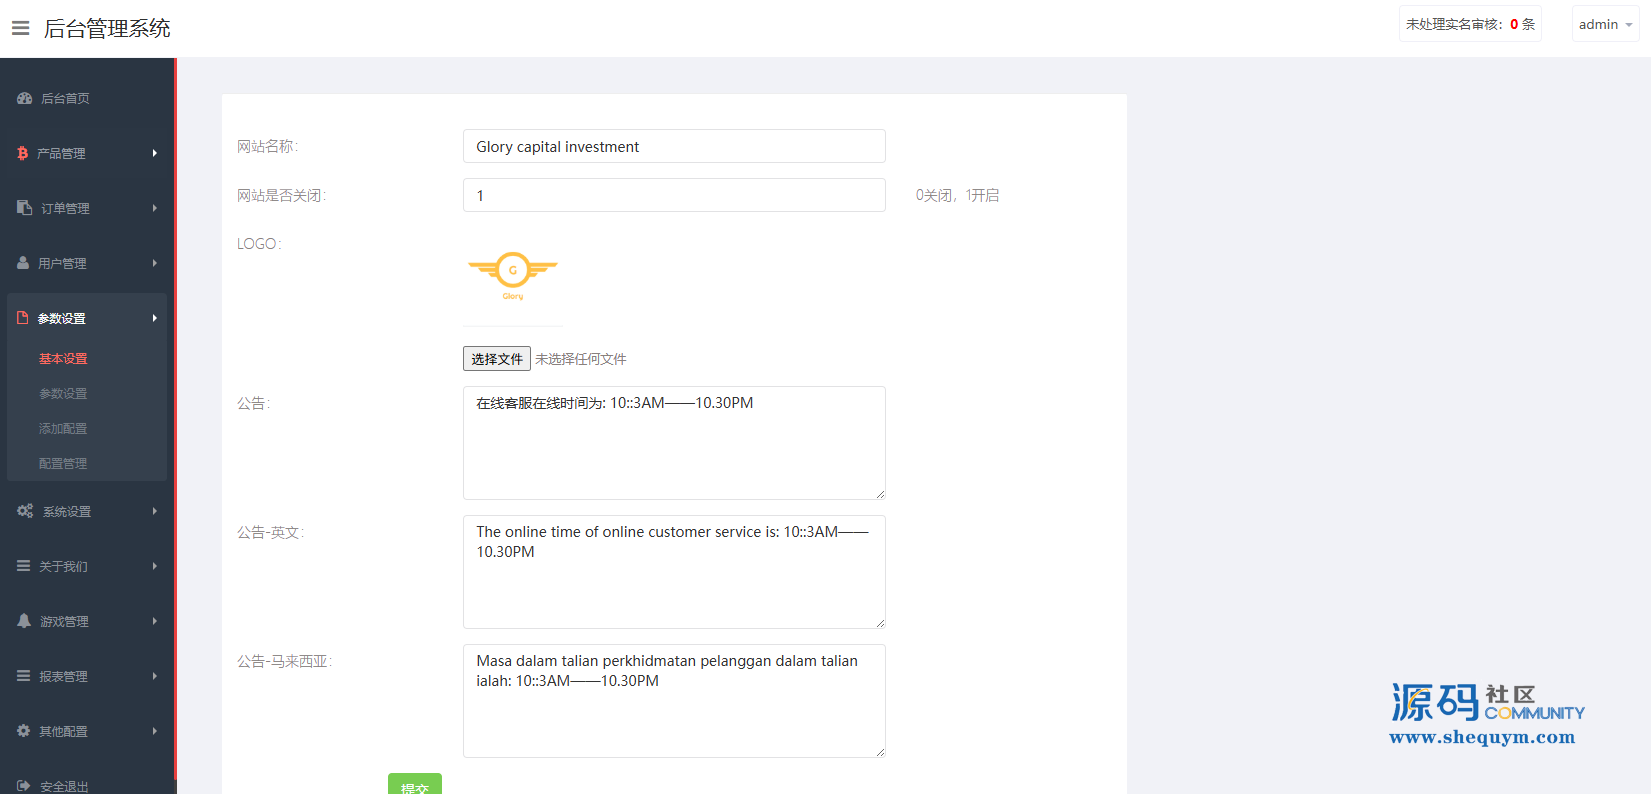Click the sign-out icon beside 安全退出
1651x794 pixels.
pos(24,786)
